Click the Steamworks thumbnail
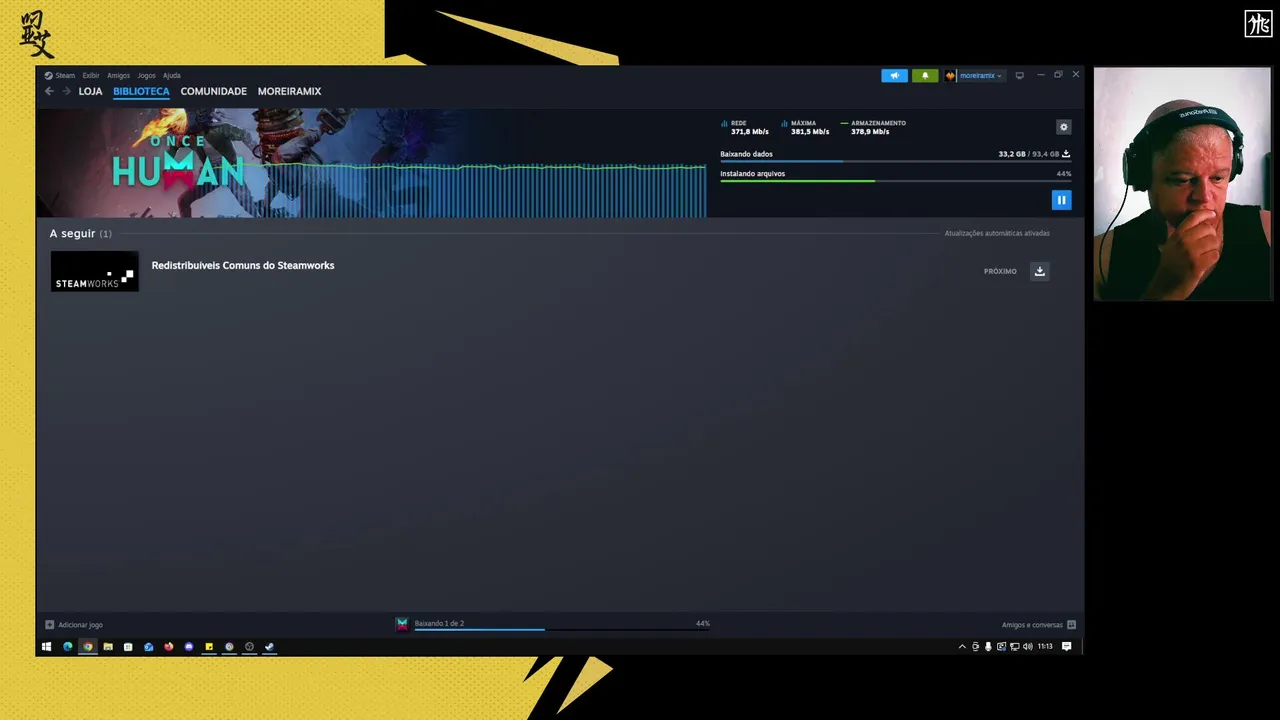 tap(95, 271)
